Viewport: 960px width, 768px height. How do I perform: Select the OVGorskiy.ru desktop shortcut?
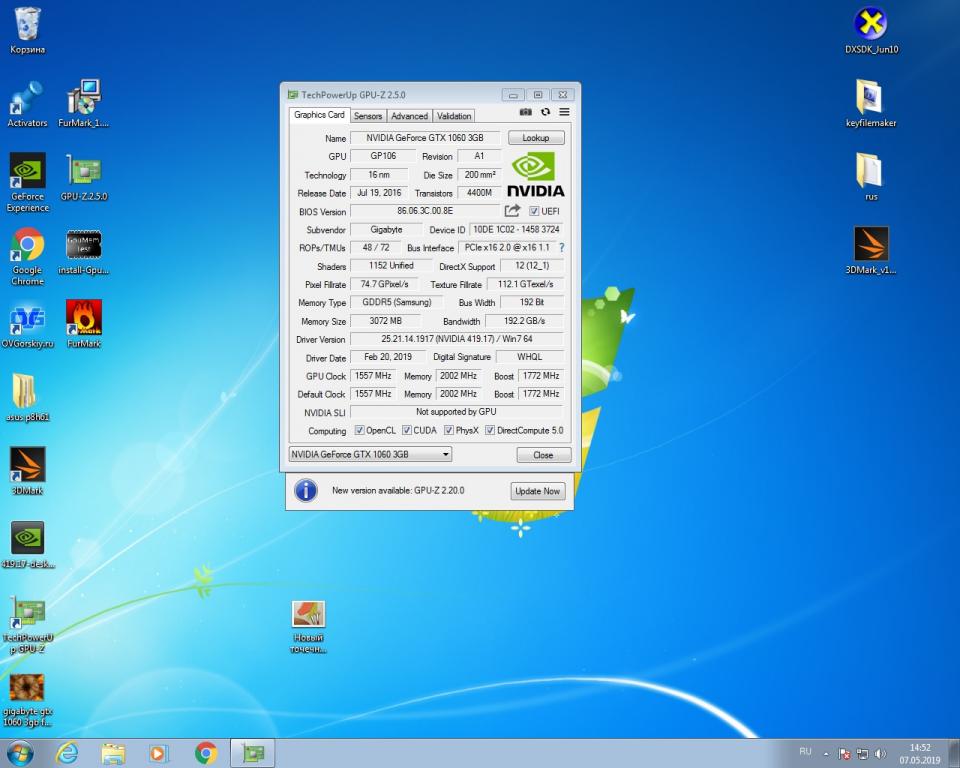[x=27, y=326]
